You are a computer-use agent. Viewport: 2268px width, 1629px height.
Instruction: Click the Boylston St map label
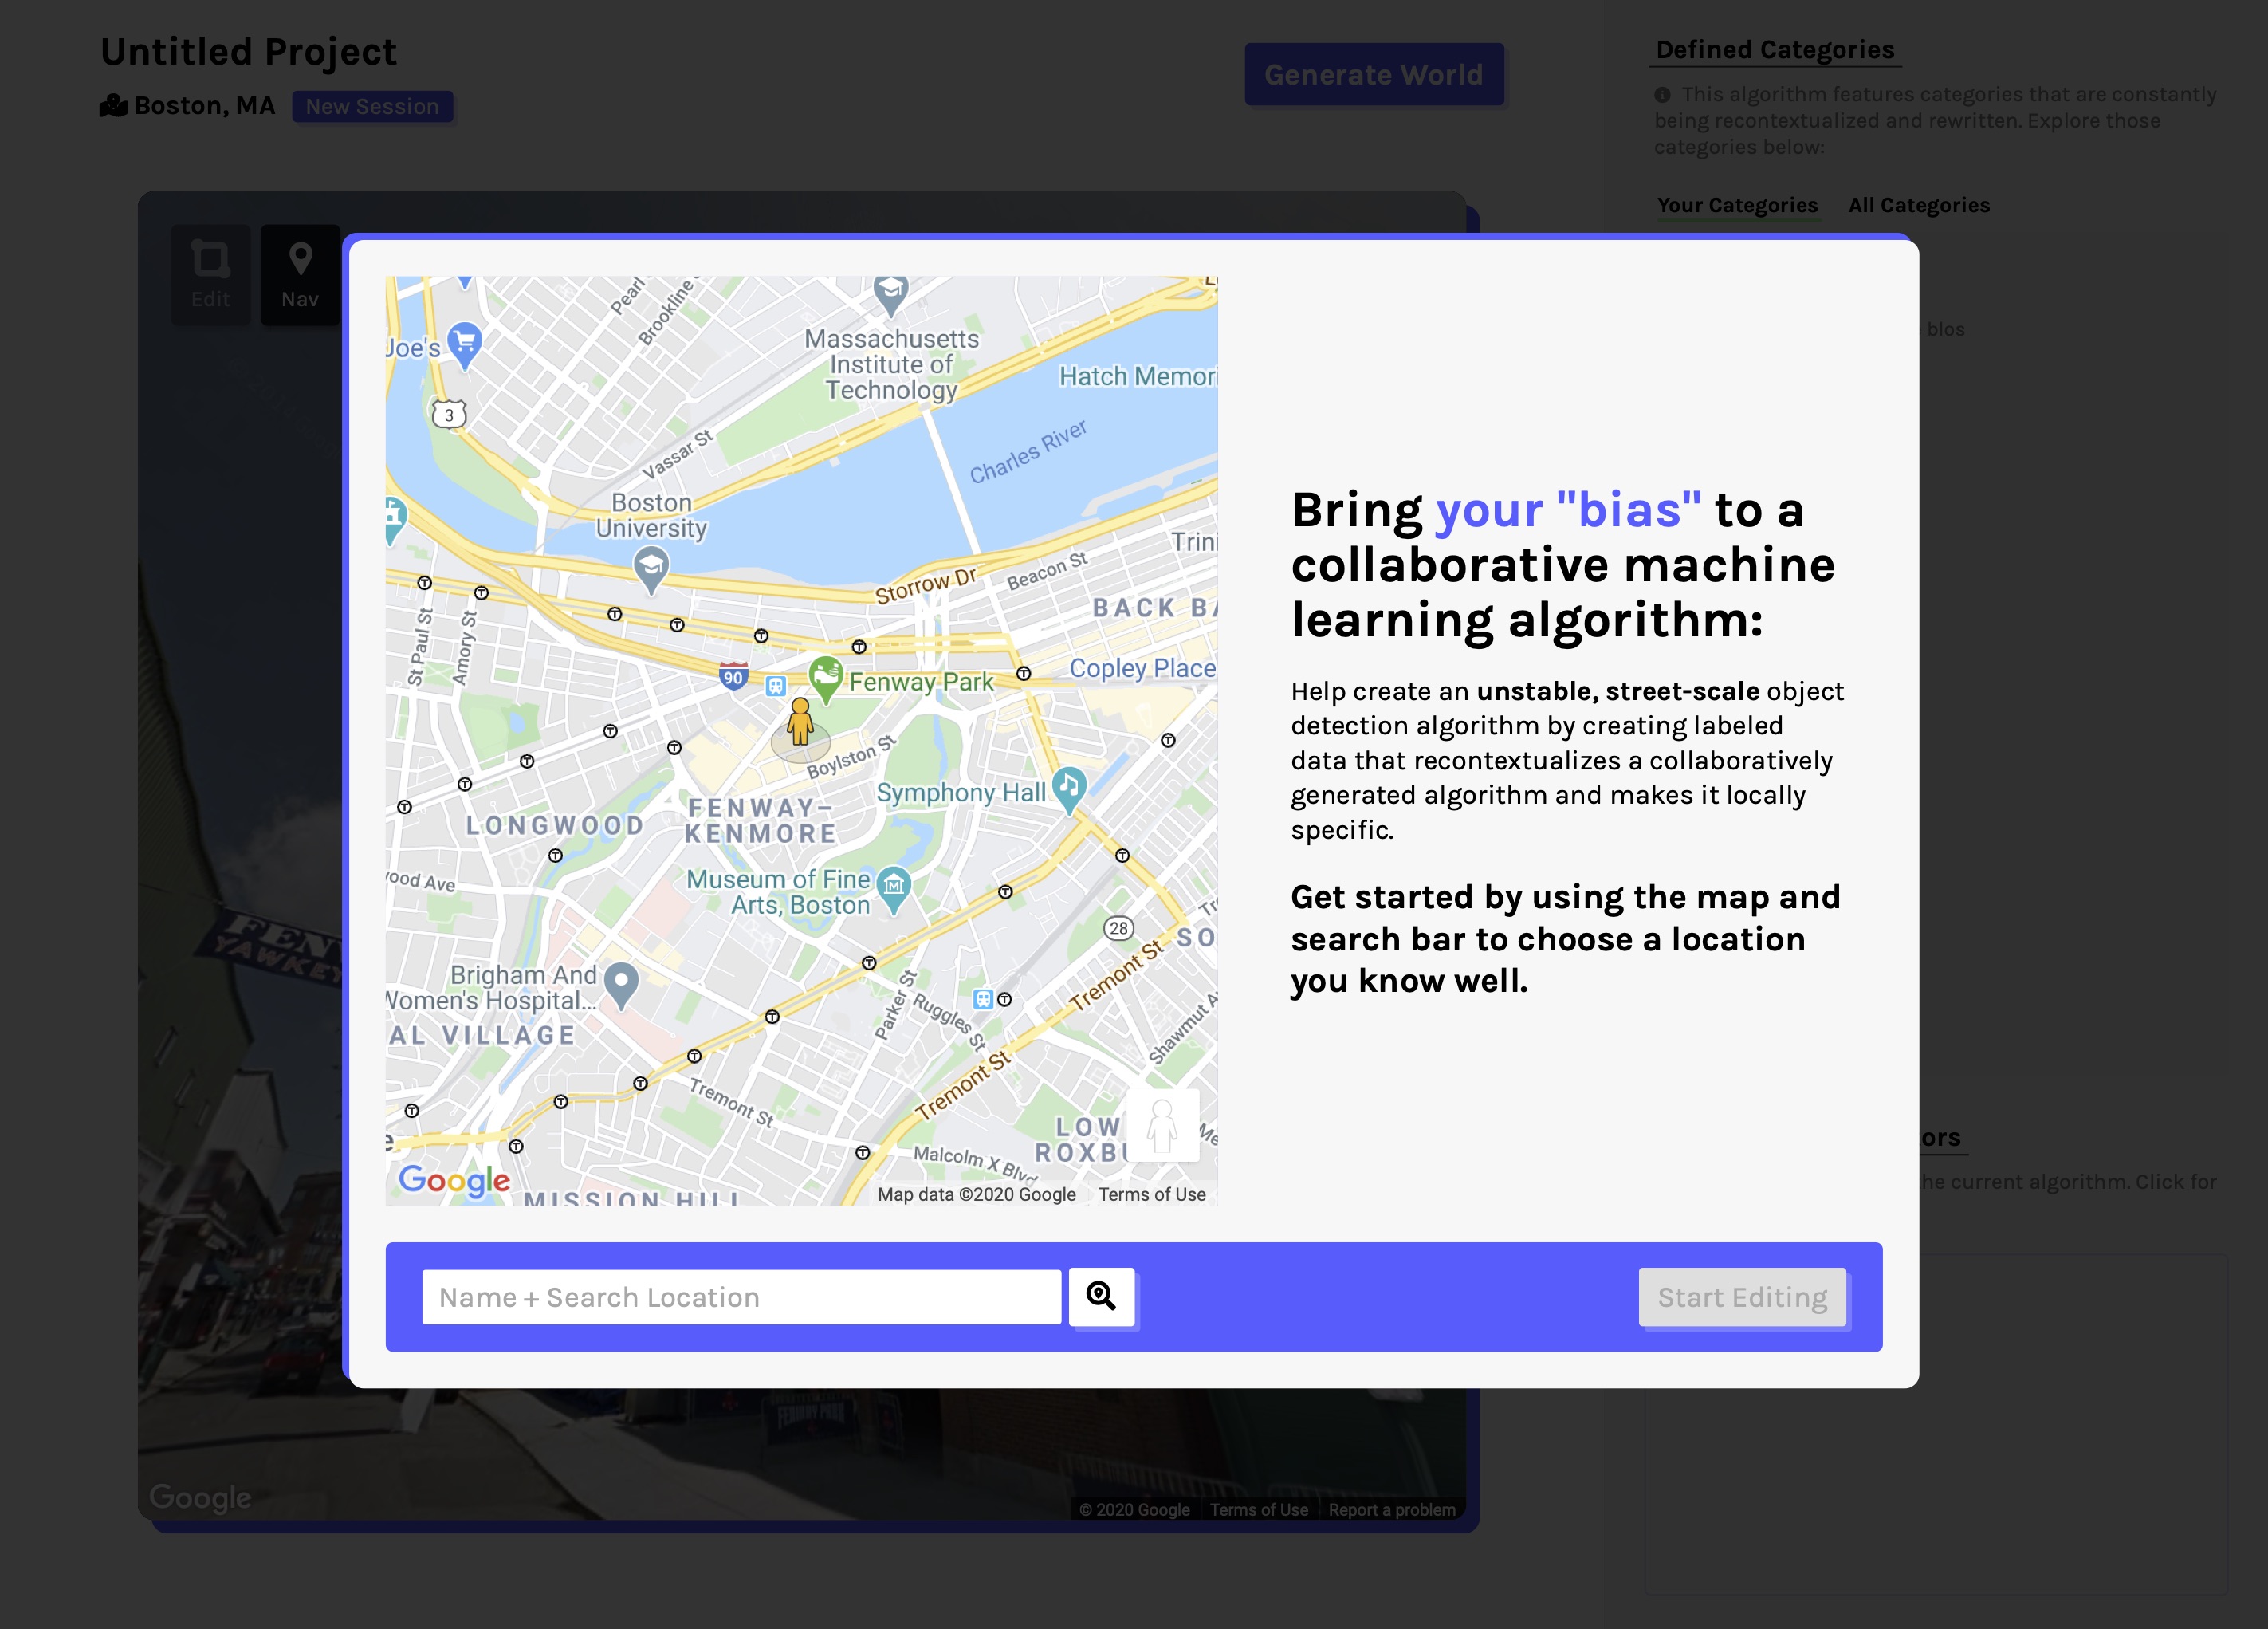[x=851, y=757]
